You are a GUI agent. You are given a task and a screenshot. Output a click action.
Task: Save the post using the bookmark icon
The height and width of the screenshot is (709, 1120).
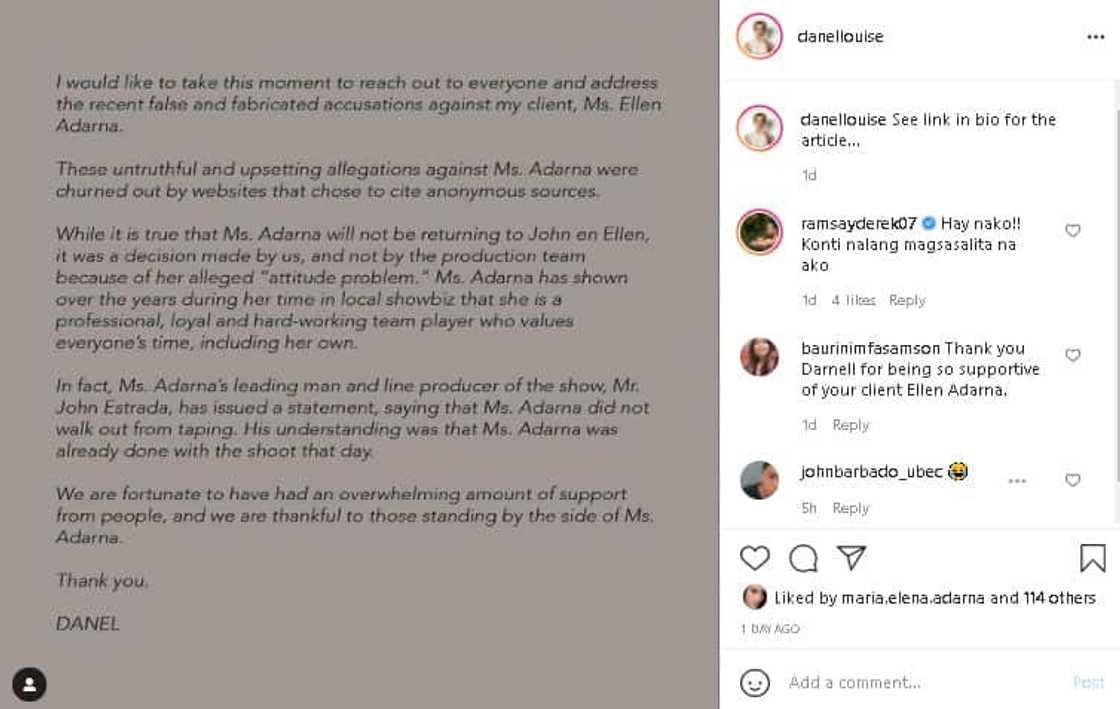click(1095, 559)
